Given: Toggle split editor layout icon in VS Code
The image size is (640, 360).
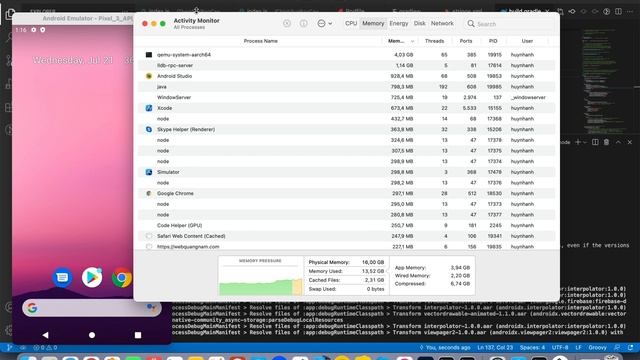Looking at the screenshot, I should click(x=619, y=11).
